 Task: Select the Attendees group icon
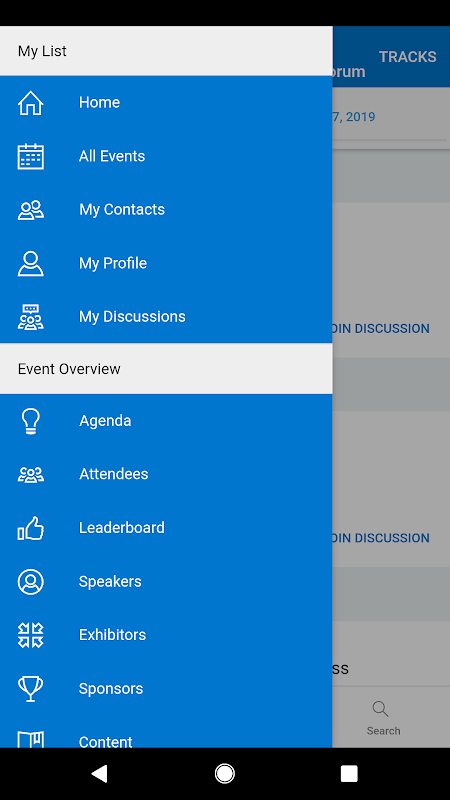coord(31,474)
